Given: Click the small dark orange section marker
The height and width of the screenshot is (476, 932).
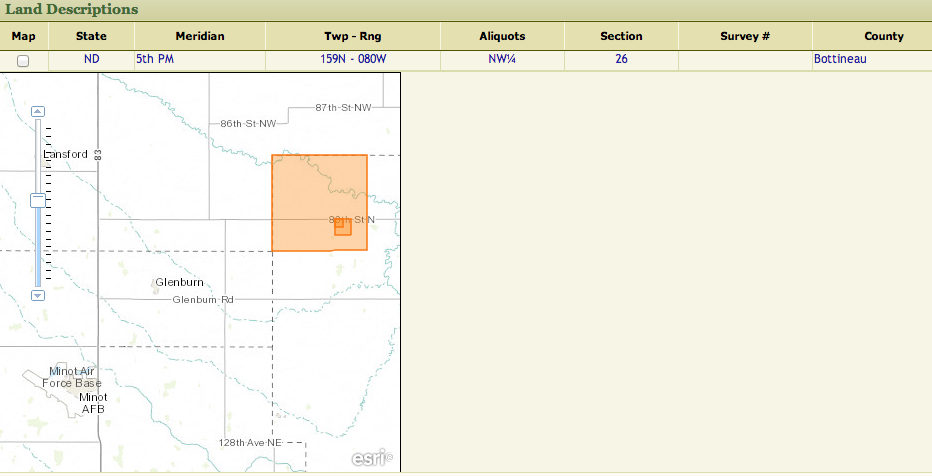Looking at the screenshot, I should pyautogui.click(x=343, y=227).
